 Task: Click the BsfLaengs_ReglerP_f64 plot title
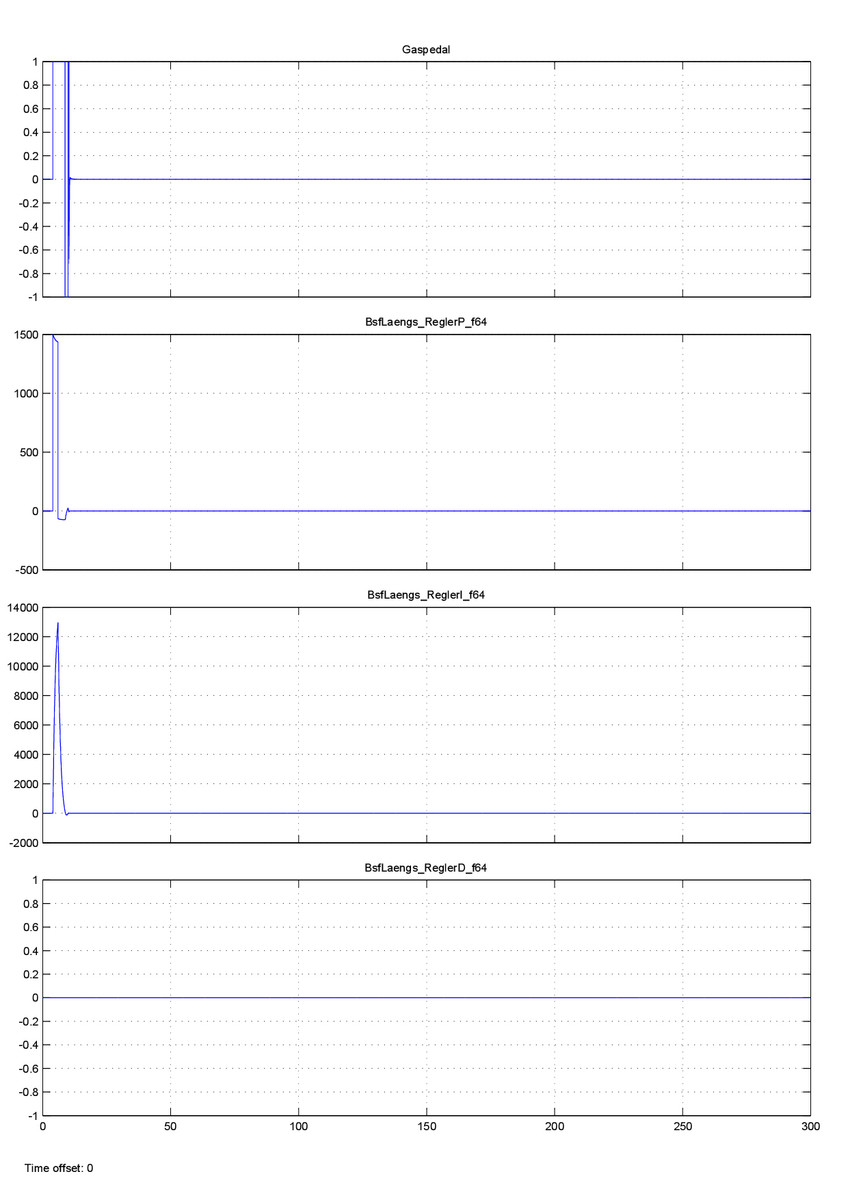[426, 321]
